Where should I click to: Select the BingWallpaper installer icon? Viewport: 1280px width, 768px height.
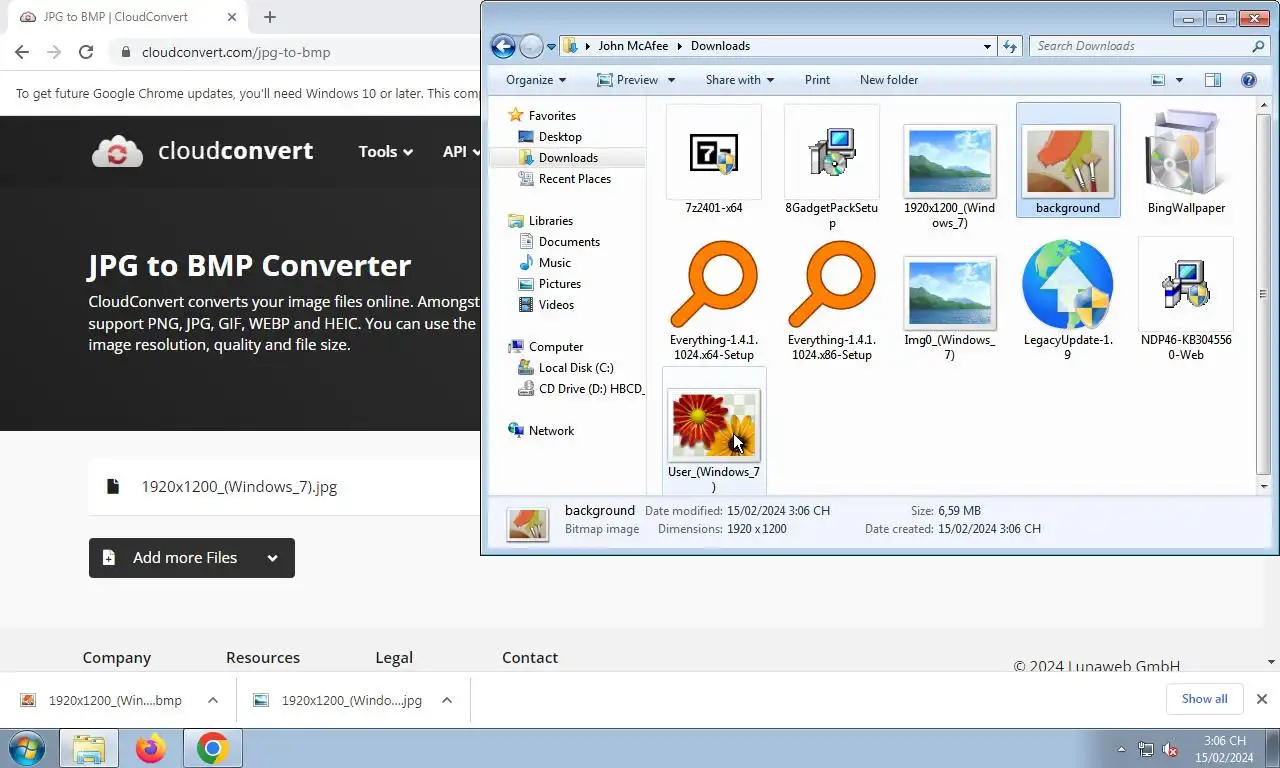[x=1186, y=155]
